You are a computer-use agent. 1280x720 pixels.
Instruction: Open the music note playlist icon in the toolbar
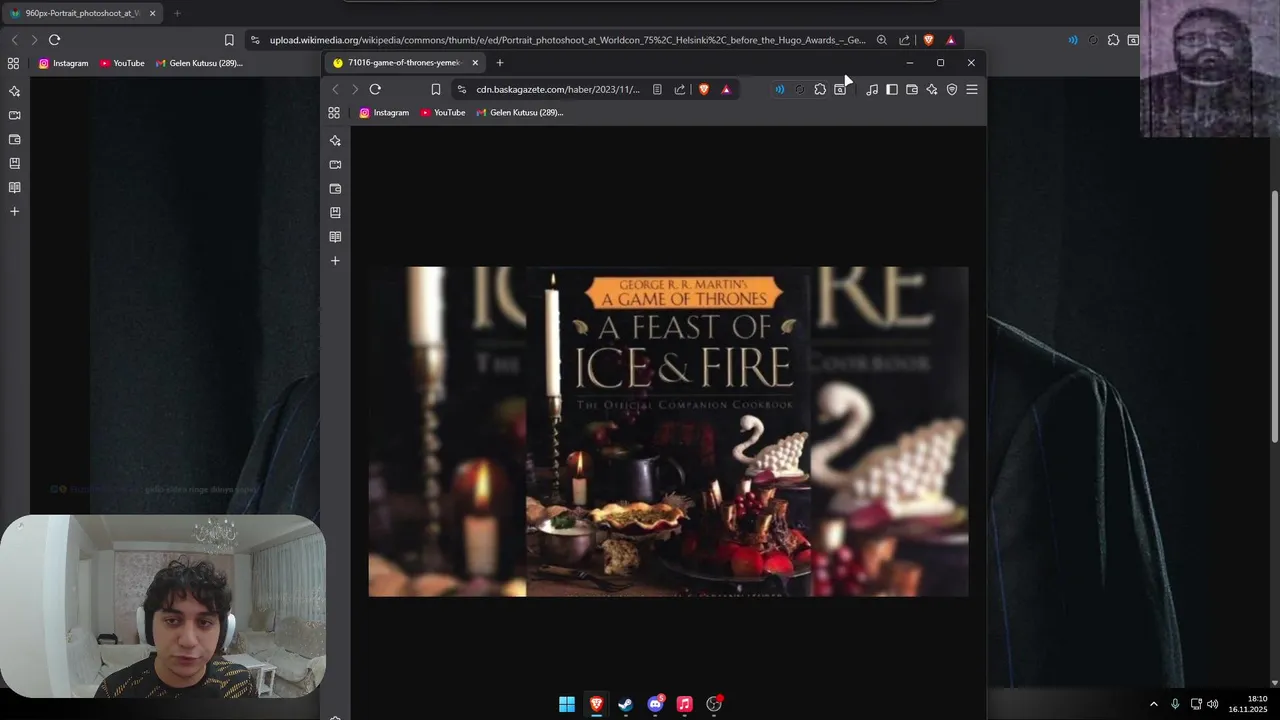pyautogui.click(x=872, y=89)
